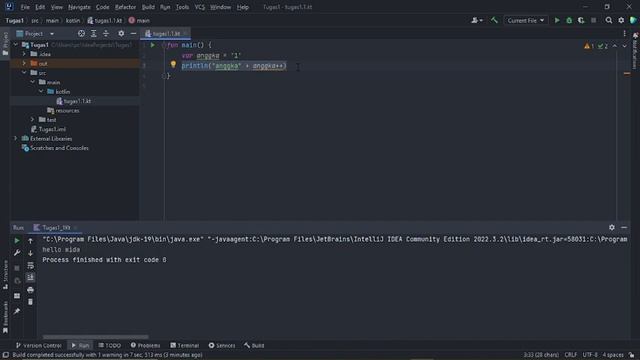640x360 pixels.
Task: Open the Terminal tool window
Action: click(x=184, y=345)
